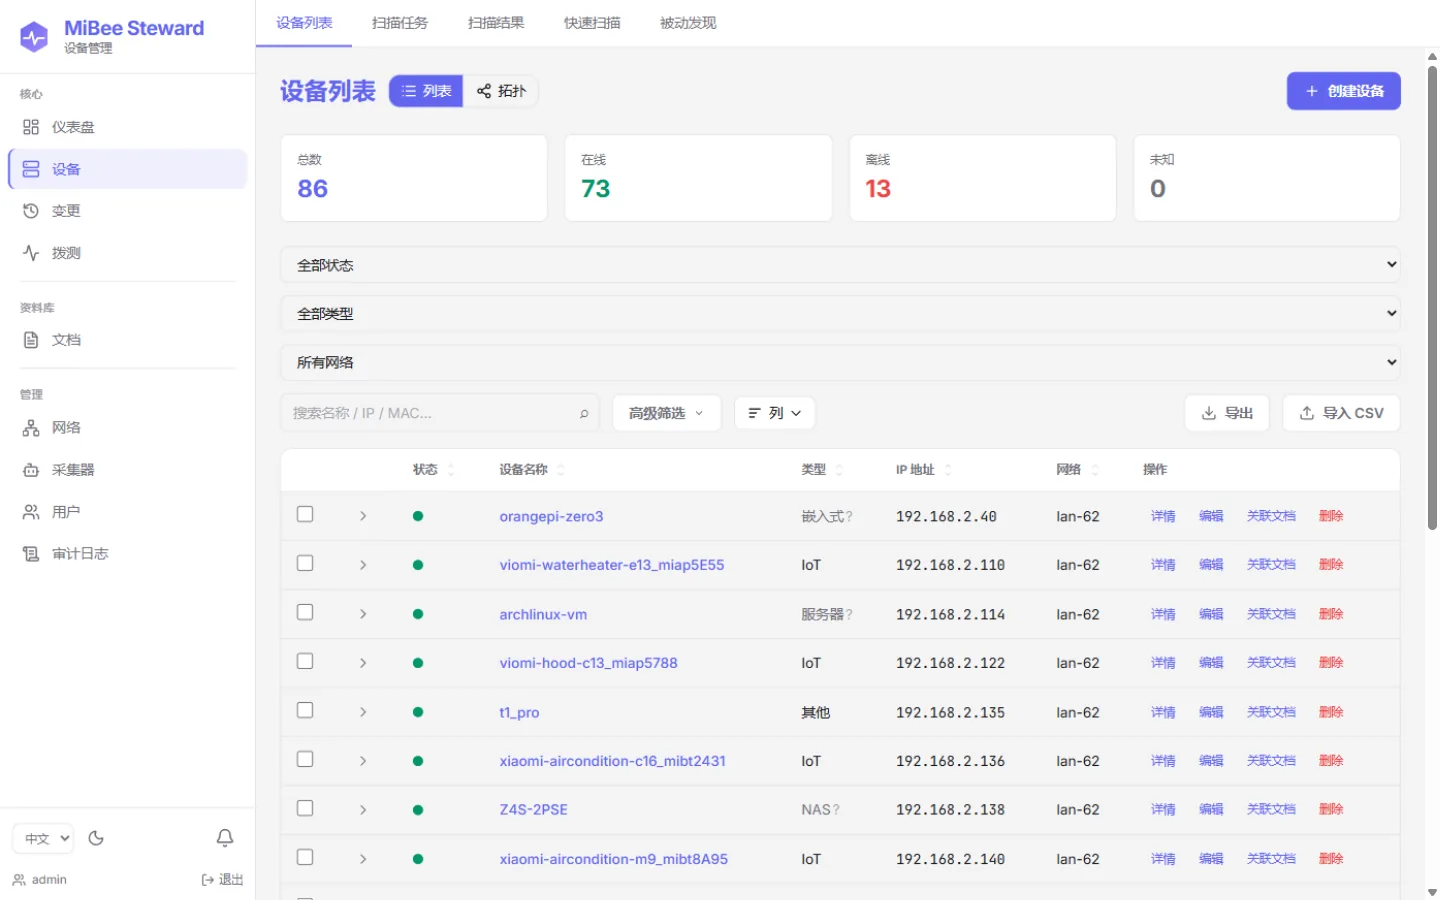Switch to 快速扫描 tab
Viewport: 1440px width, 900px height.
pyautogui.click(x=592, y=23)
